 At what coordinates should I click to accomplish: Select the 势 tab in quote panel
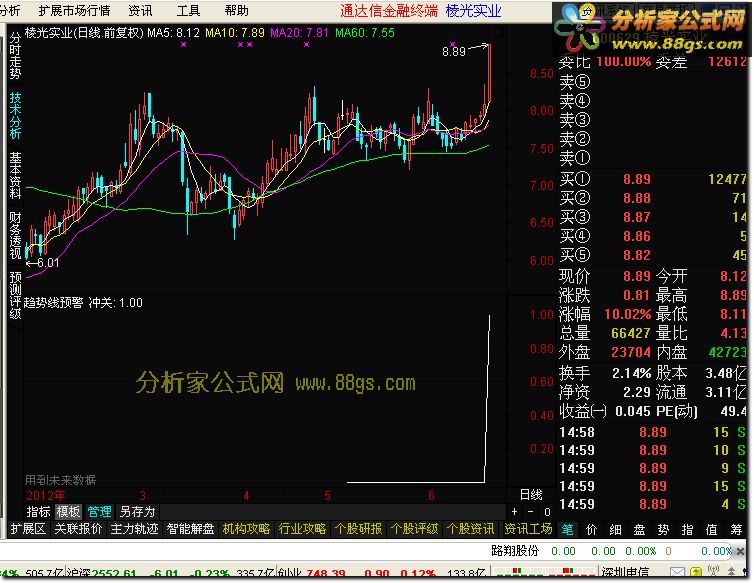point(664,530)
